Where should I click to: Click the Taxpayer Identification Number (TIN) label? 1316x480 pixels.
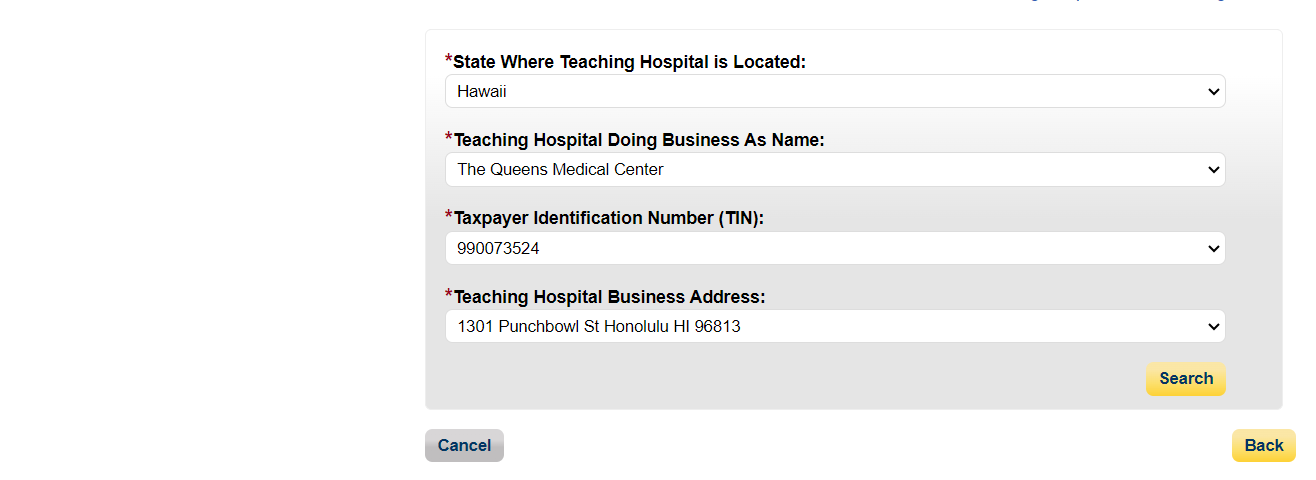click(x=608, y=218)
